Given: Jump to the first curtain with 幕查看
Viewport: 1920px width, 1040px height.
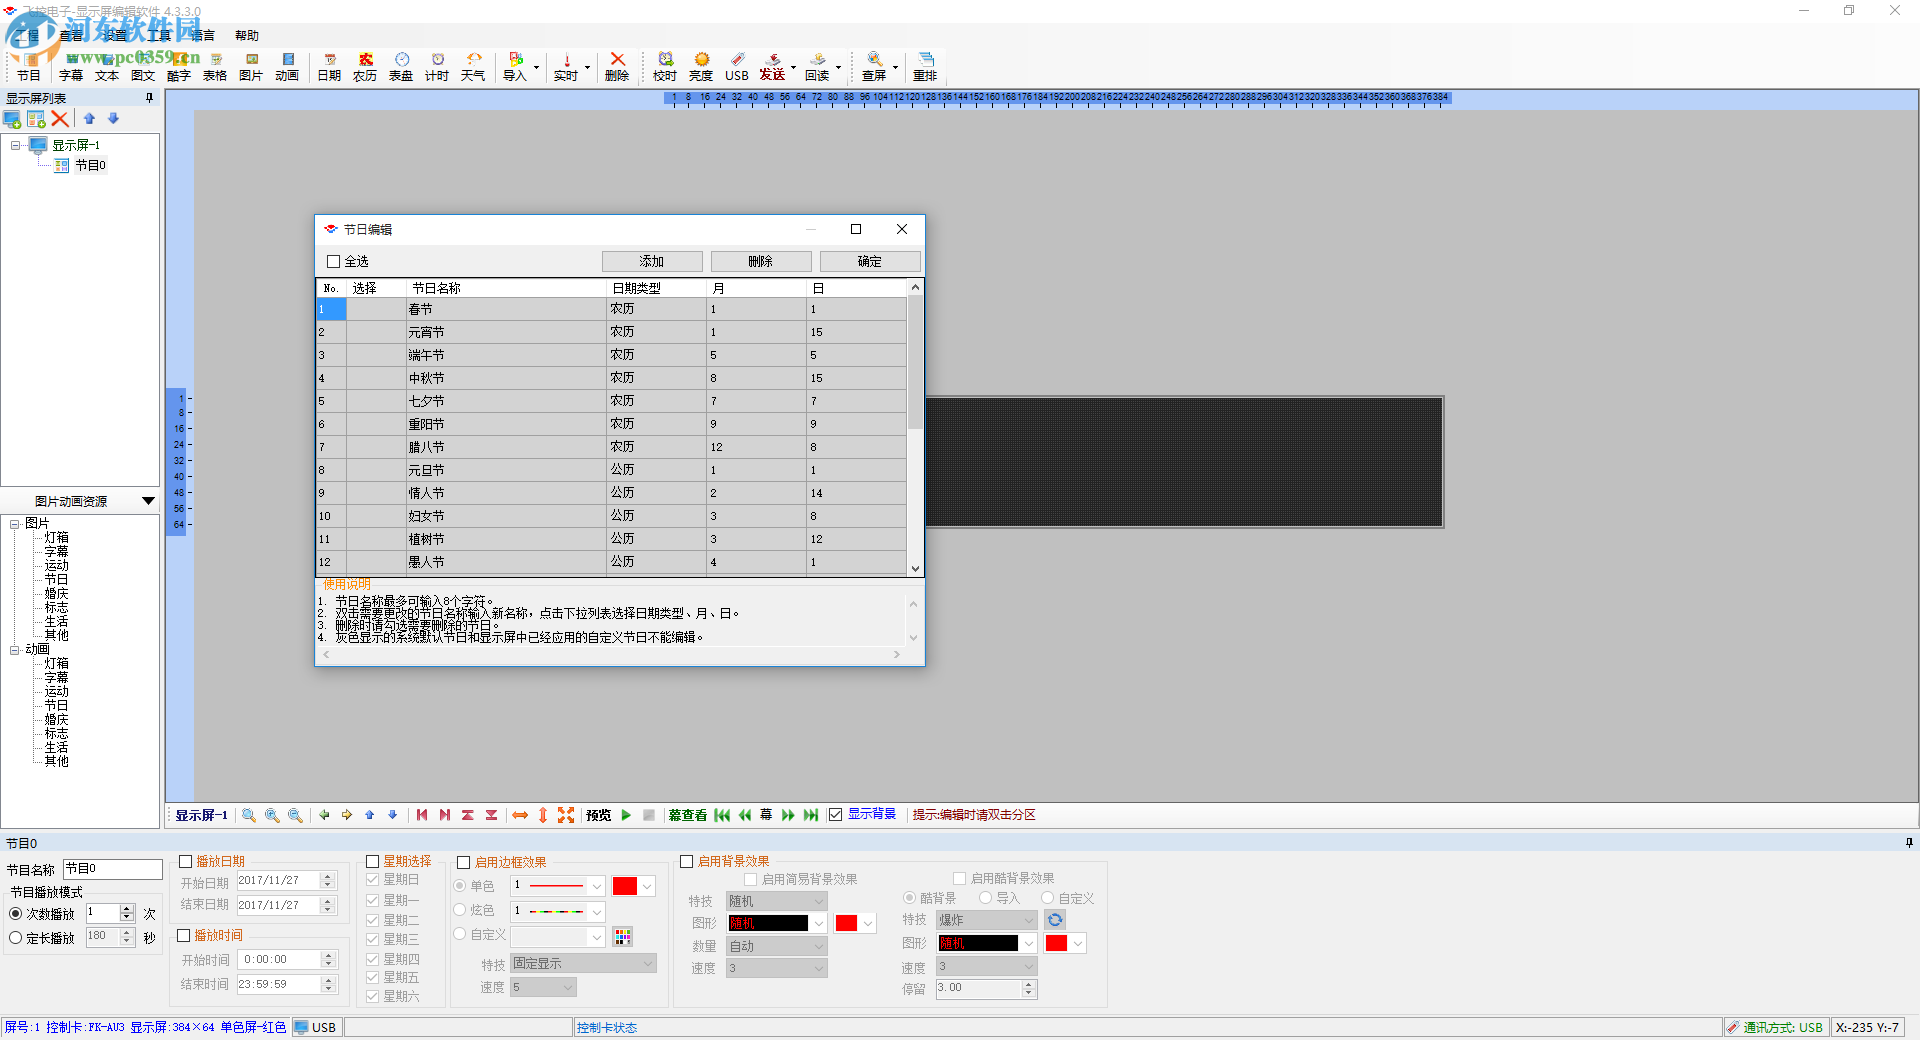Looking at the screenshot, I should point(722,815).
